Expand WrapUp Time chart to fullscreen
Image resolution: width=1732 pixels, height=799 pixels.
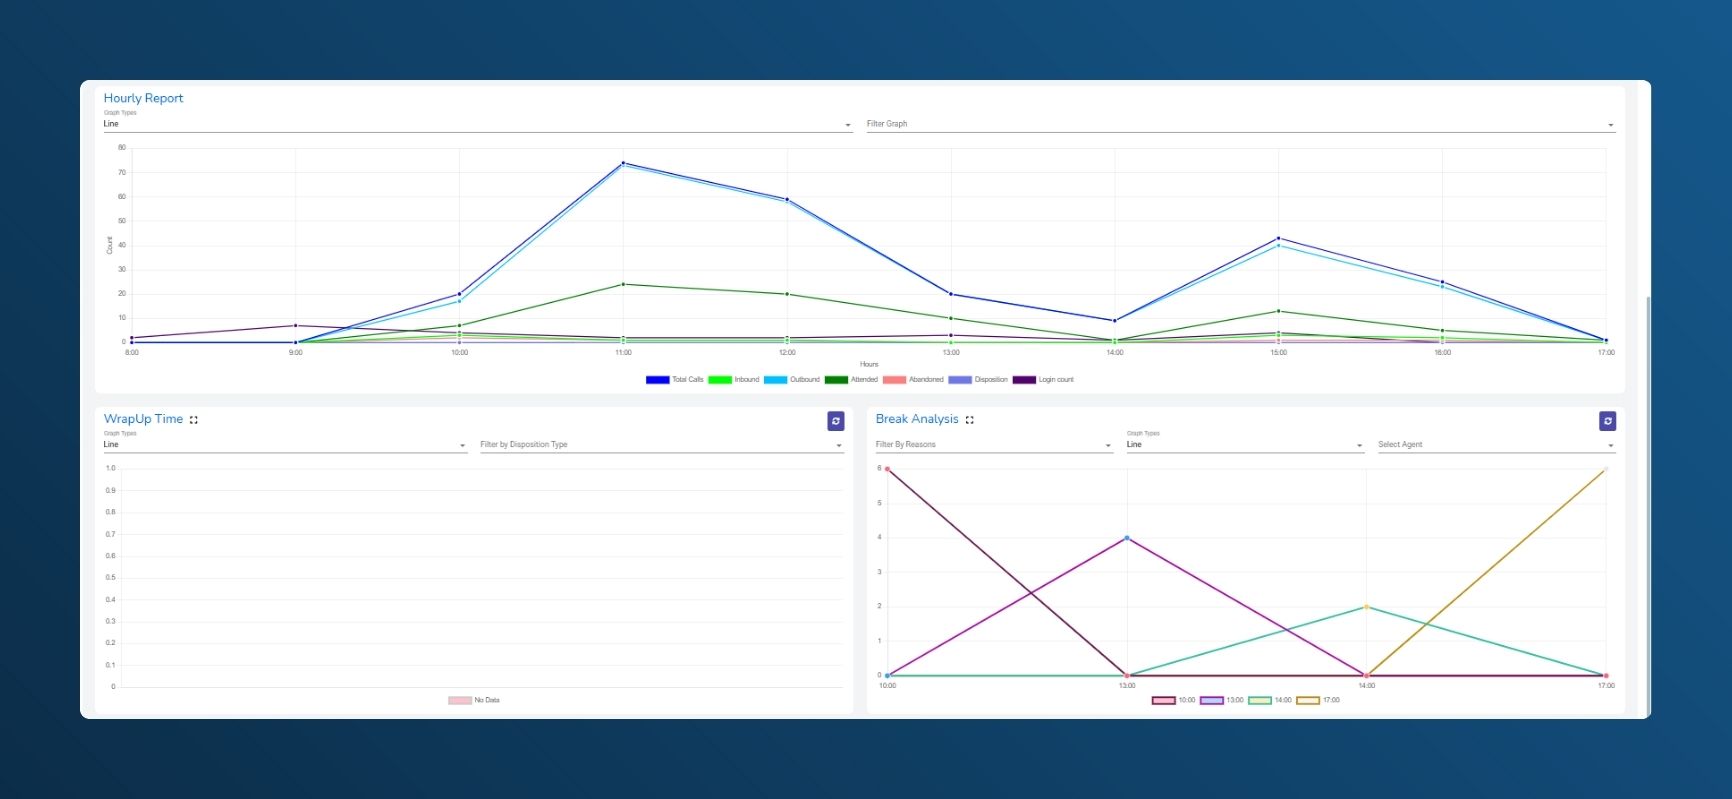[x=194, y=420]
